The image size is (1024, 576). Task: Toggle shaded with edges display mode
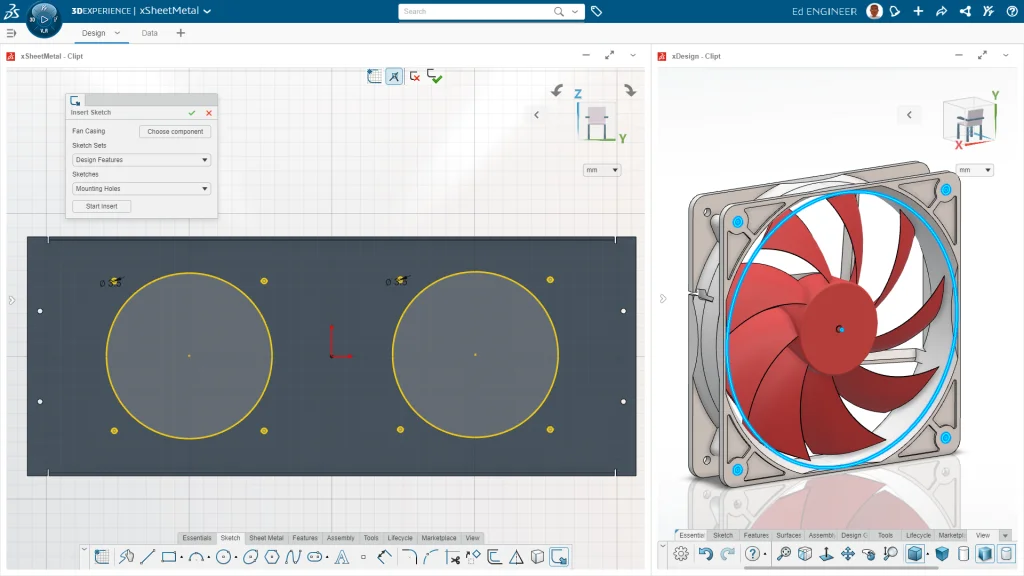click(914, 554)
